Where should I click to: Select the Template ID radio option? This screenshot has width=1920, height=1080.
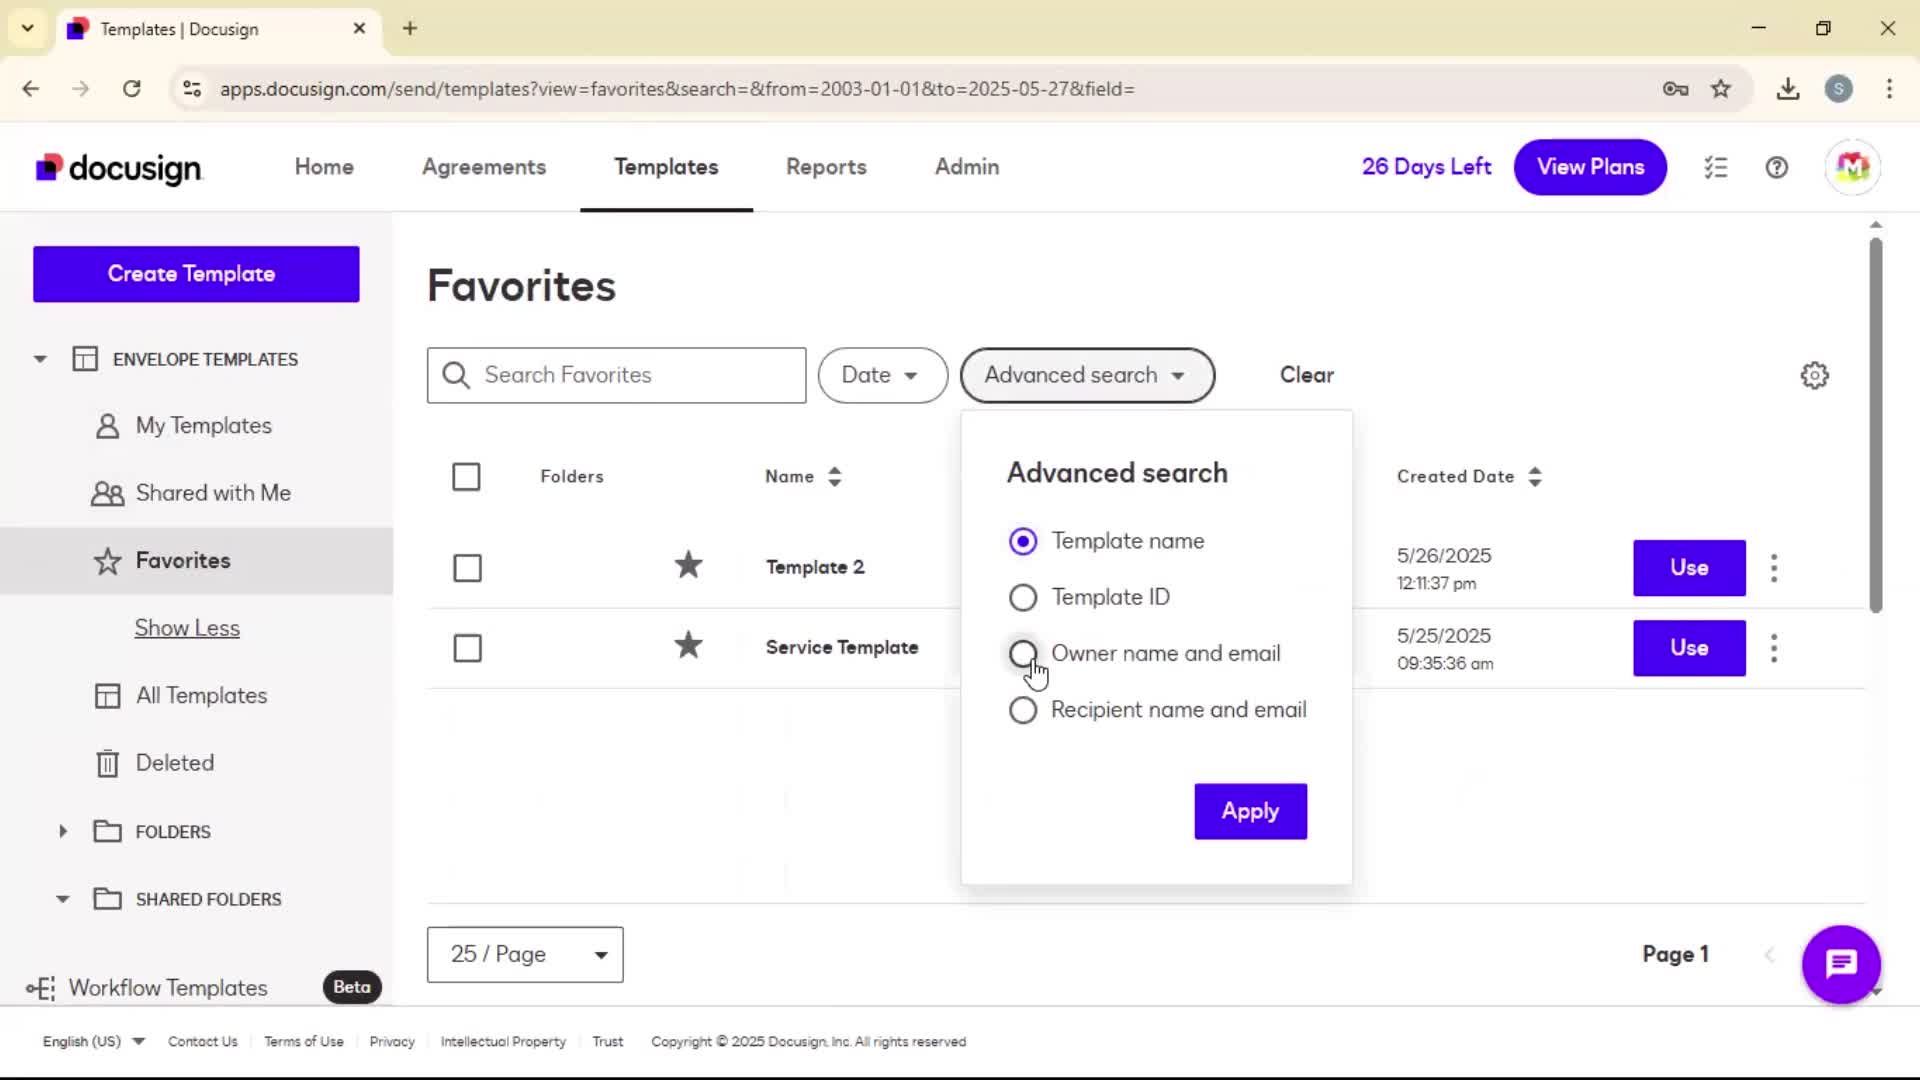point(1022,597)
